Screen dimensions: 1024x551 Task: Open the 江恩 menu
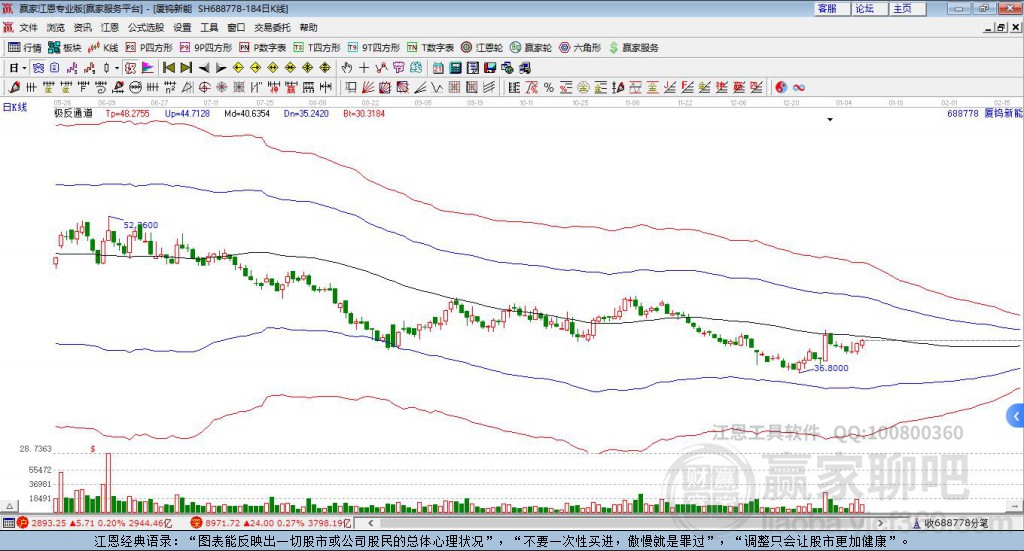pos(110,27)
